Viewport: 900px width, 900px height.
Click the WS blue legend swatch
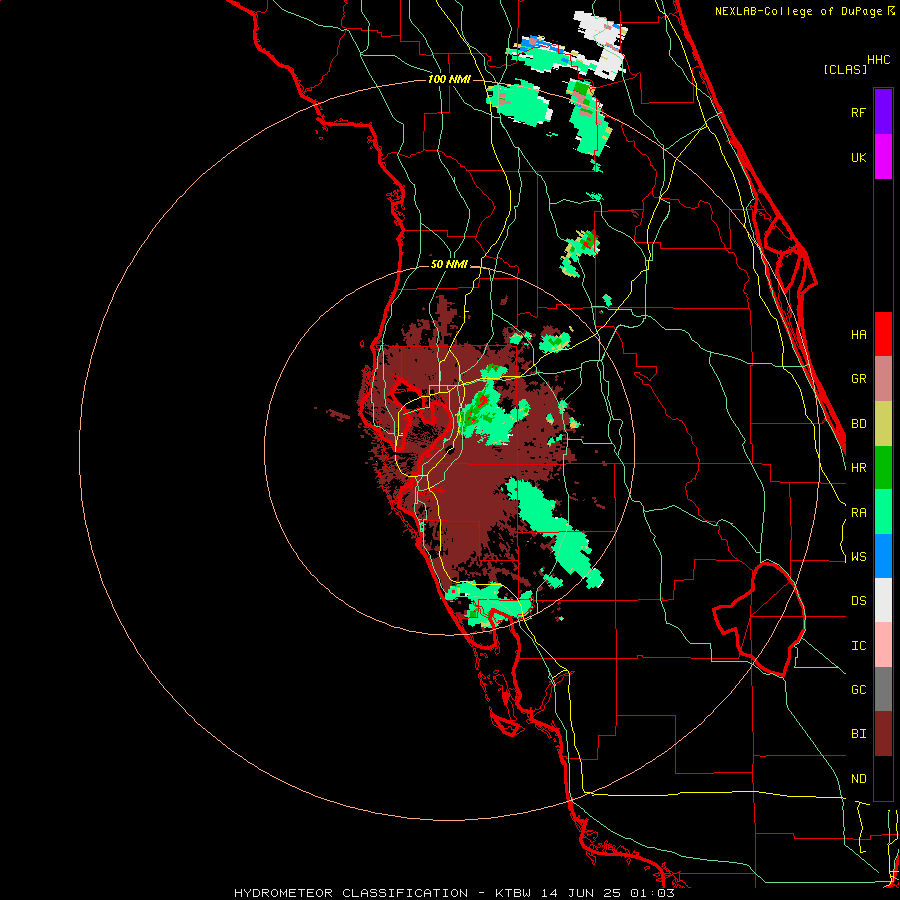pos(883,556)
